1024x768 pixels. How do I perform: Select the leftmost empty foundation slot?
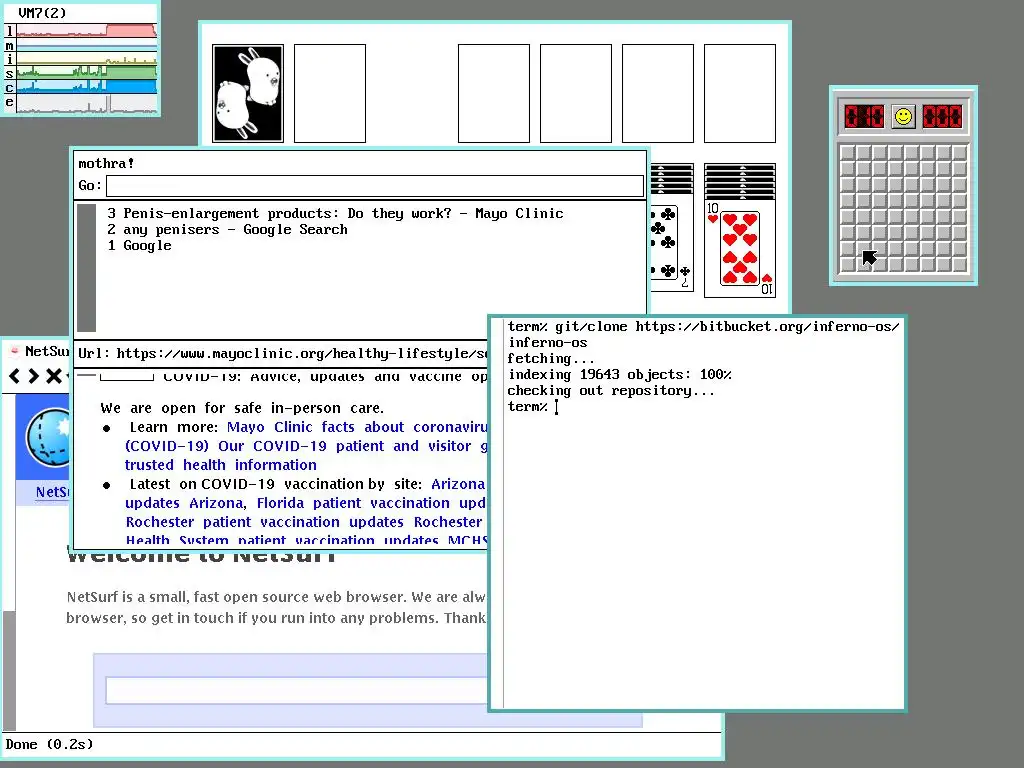[494, 93]
